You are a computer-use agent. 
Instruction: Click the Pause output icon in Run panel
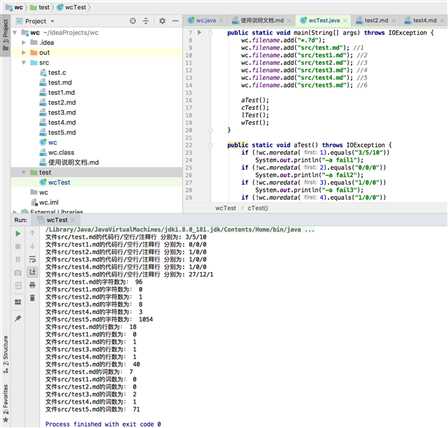(x=18, y=260)
